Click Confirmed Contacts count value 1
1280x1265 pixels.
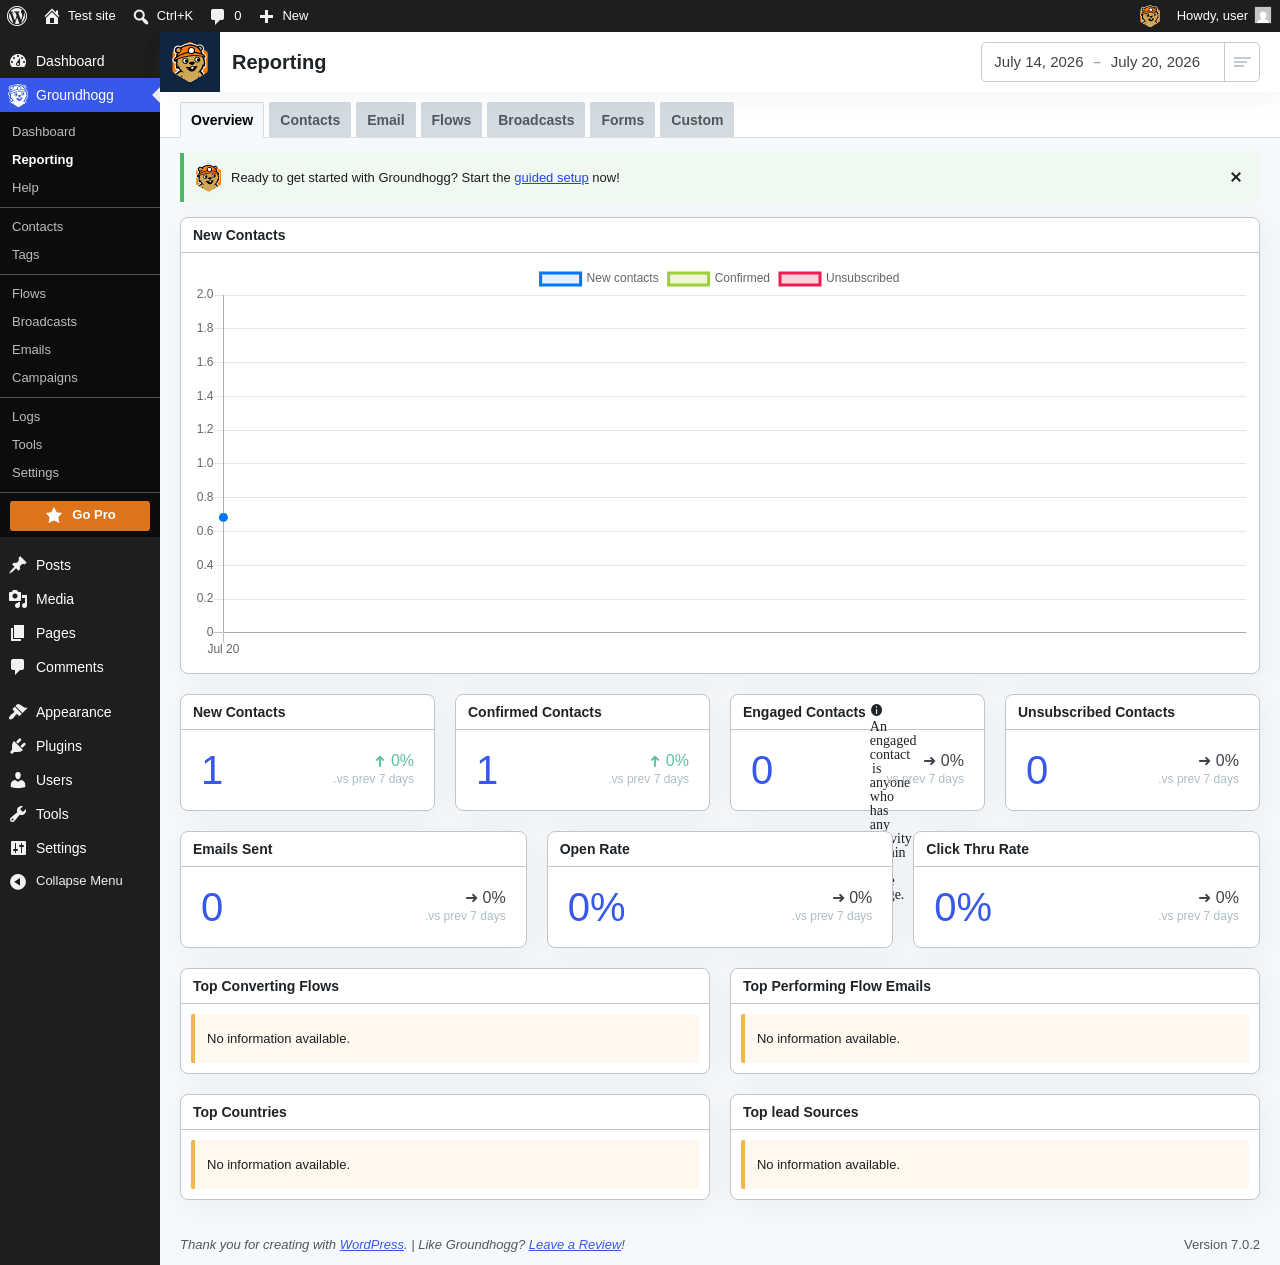coord(487,770)
